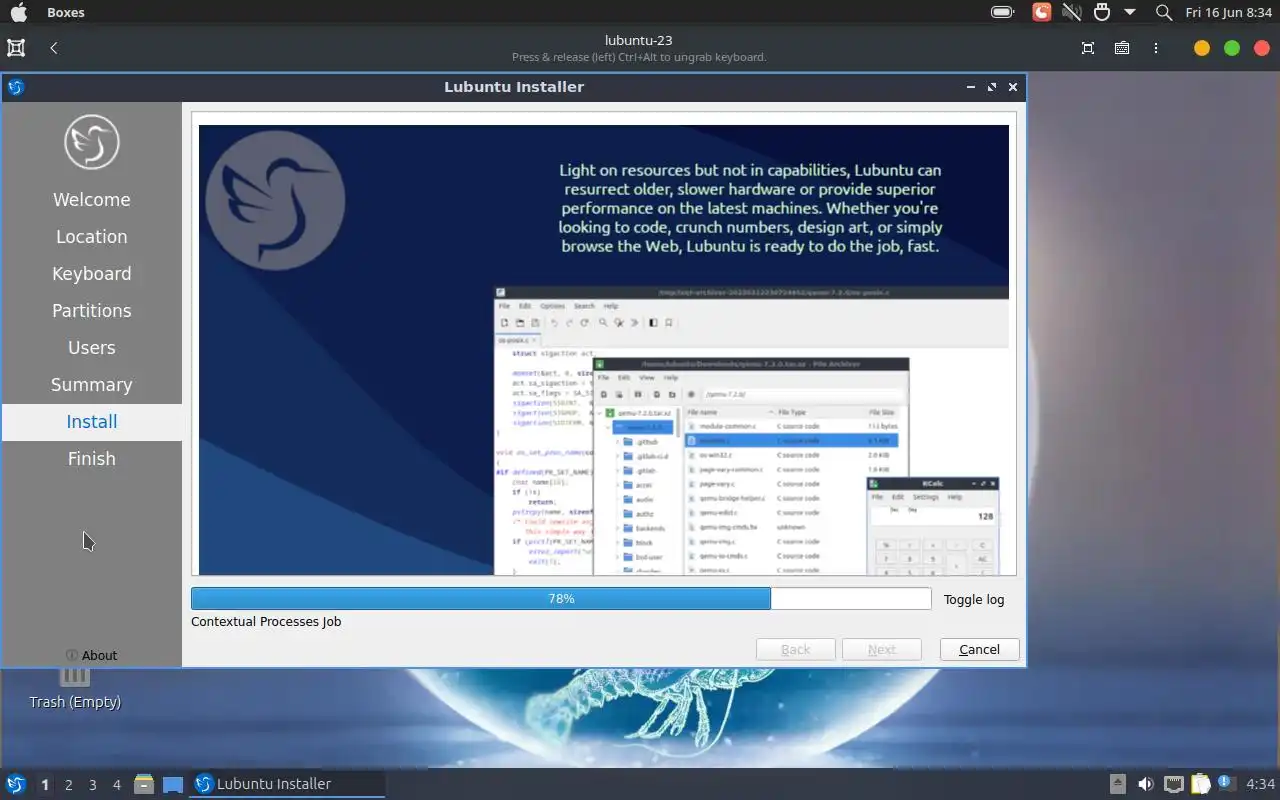The image size is (1280, 800).
Task: Open the Boxes application menu
Action: [66, 12]
